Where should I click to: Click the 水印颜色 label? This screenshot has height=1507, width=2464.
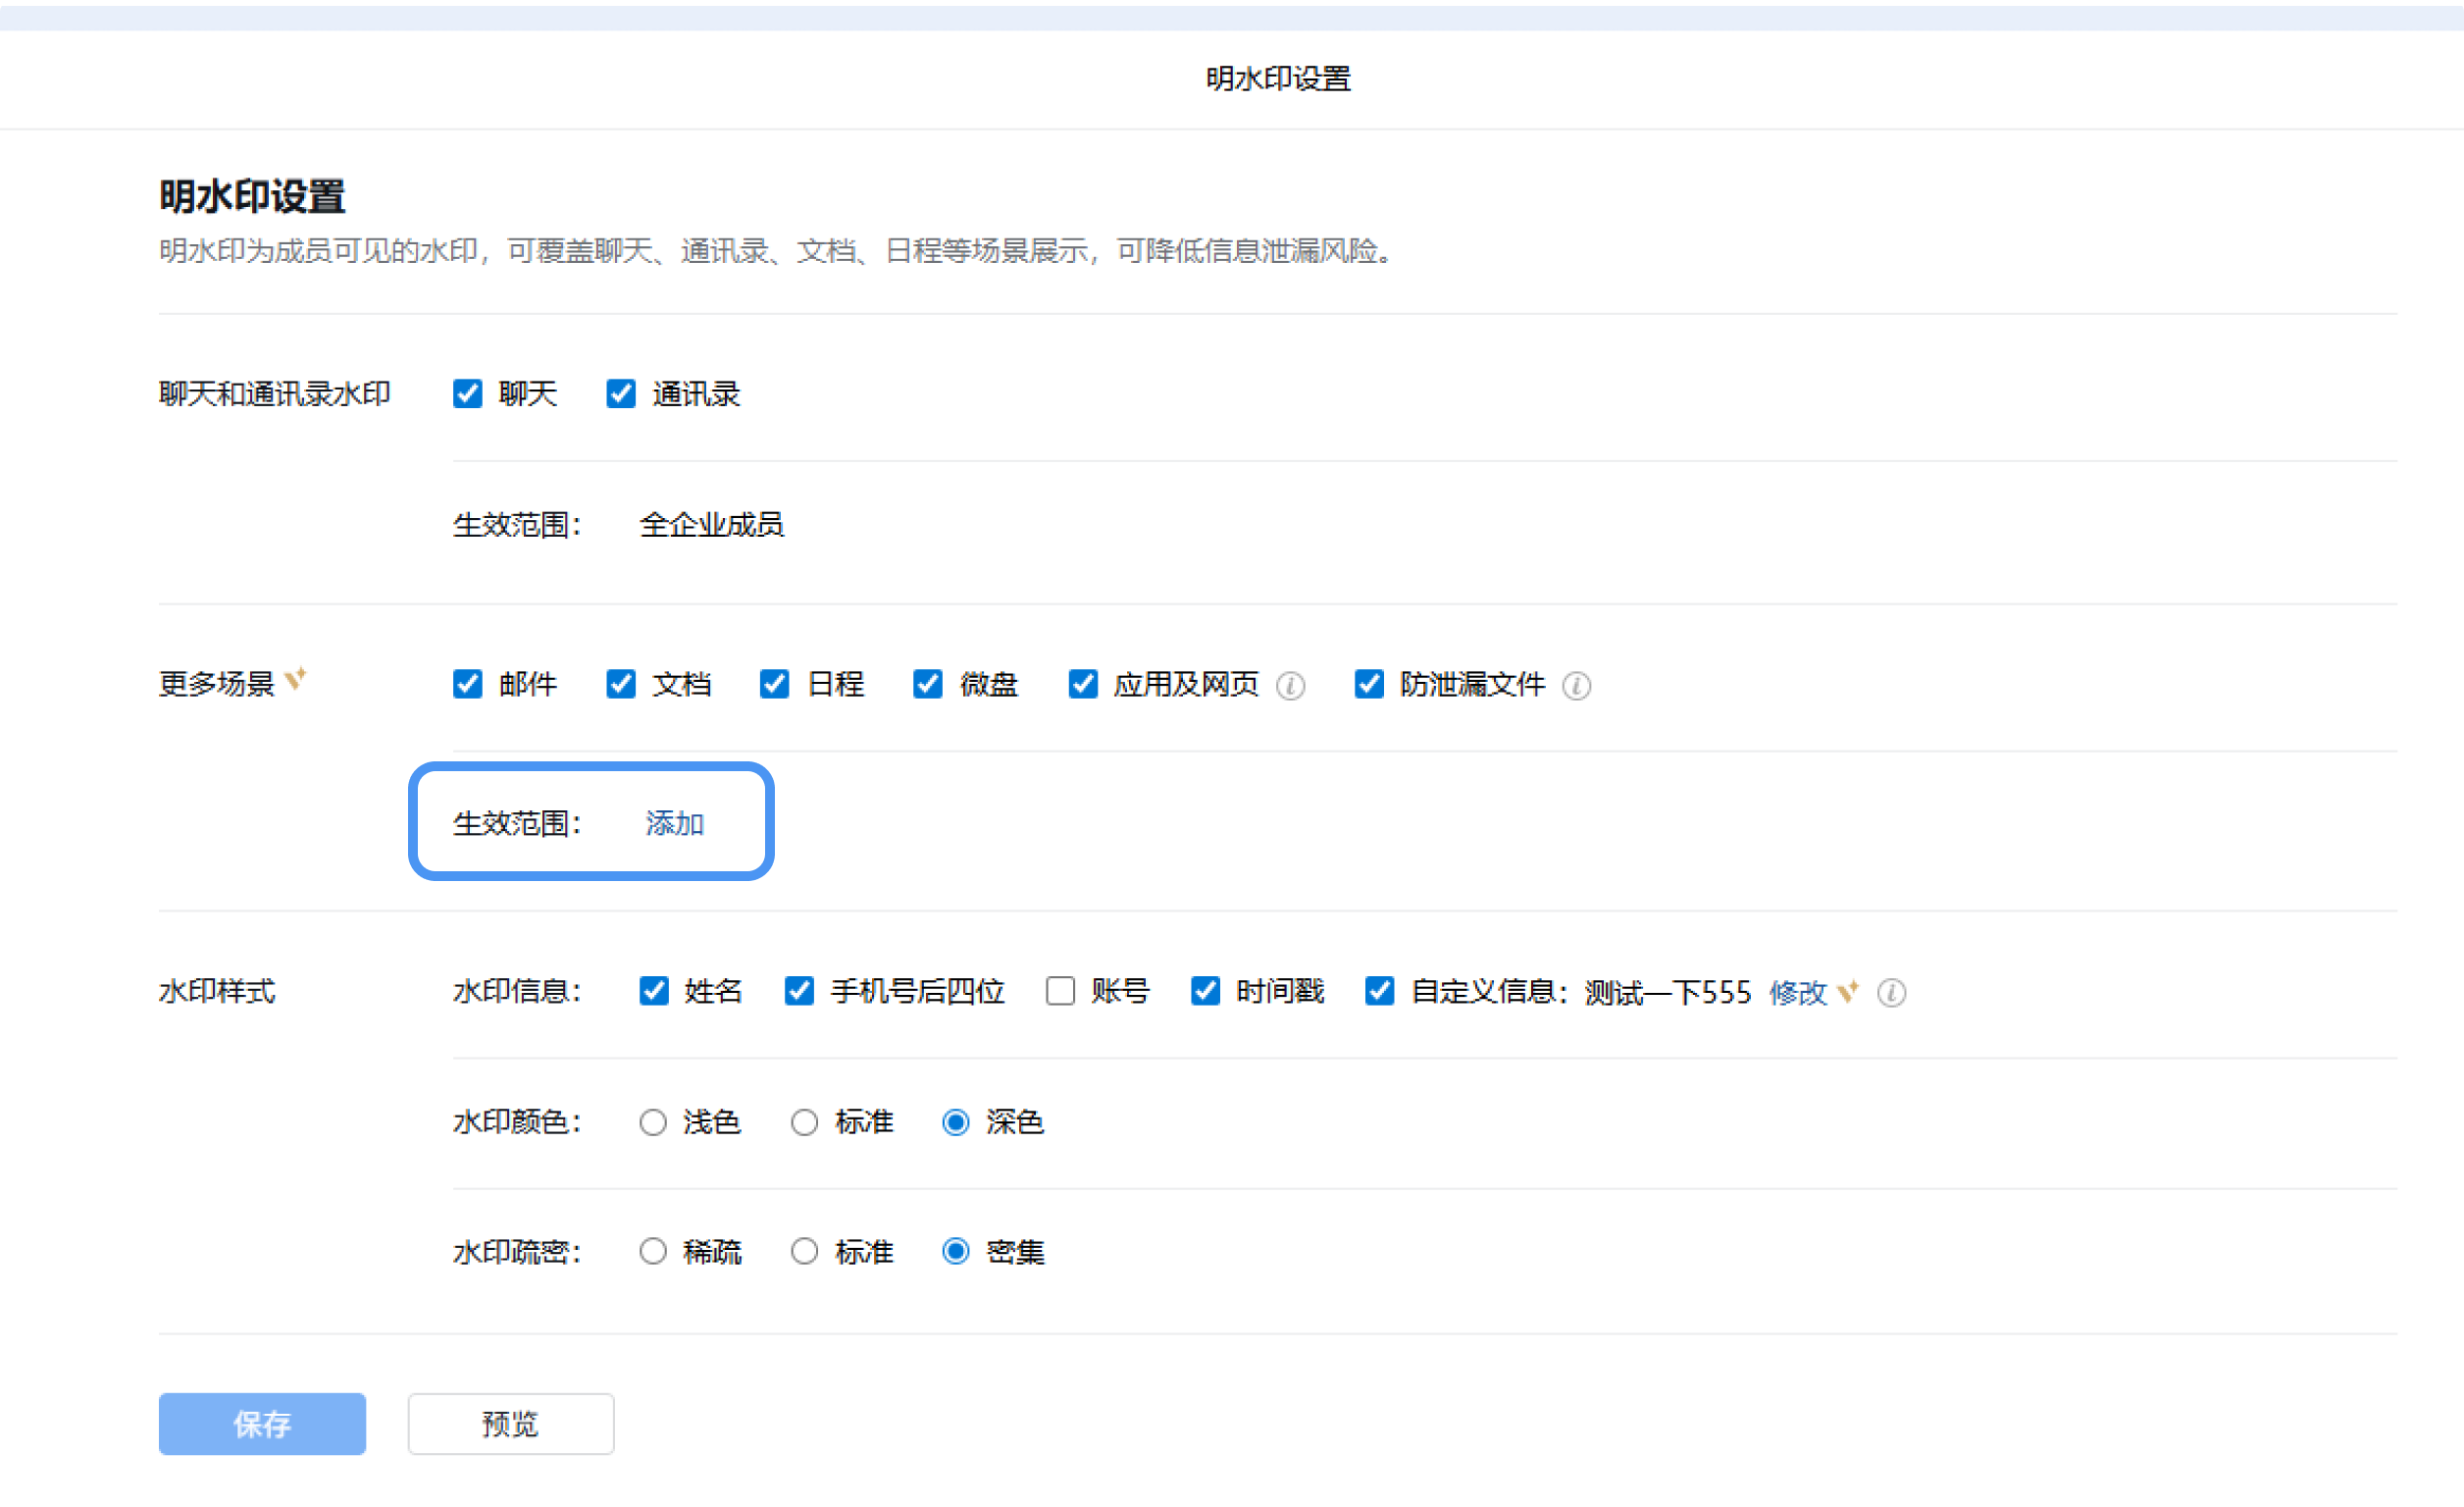pyautogui.click(x=517, y=1123)
